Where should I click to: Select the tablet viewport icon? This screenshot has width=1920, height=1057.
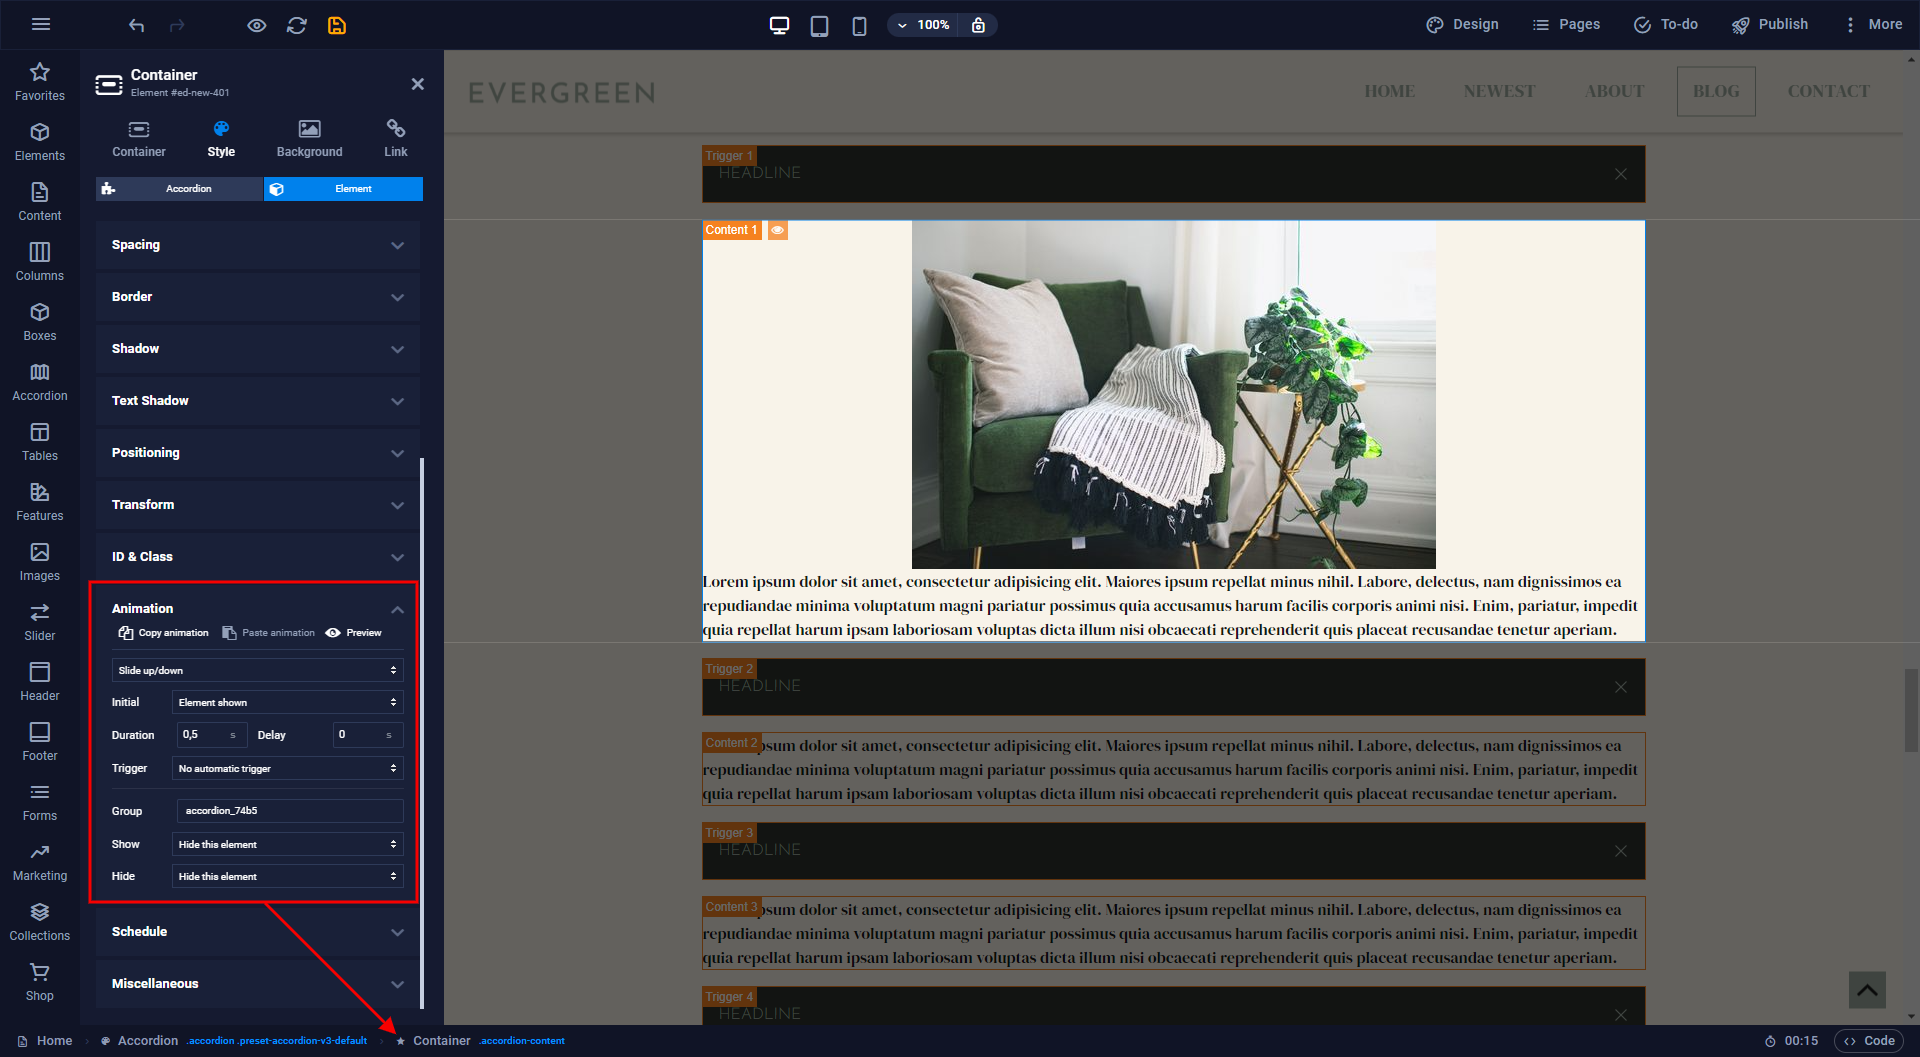click(819, 25)
